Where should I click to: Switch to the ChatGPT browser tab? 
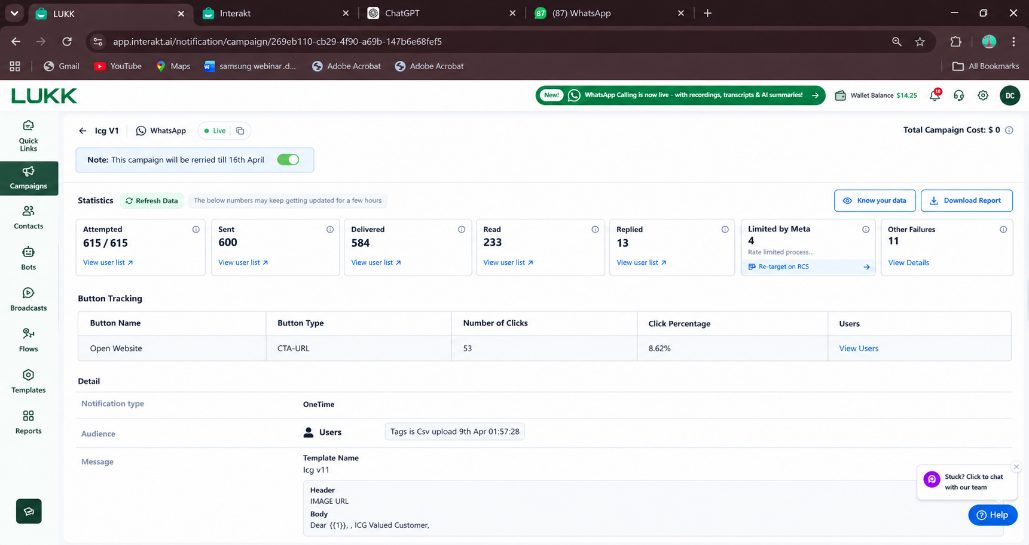pos(443,13)
